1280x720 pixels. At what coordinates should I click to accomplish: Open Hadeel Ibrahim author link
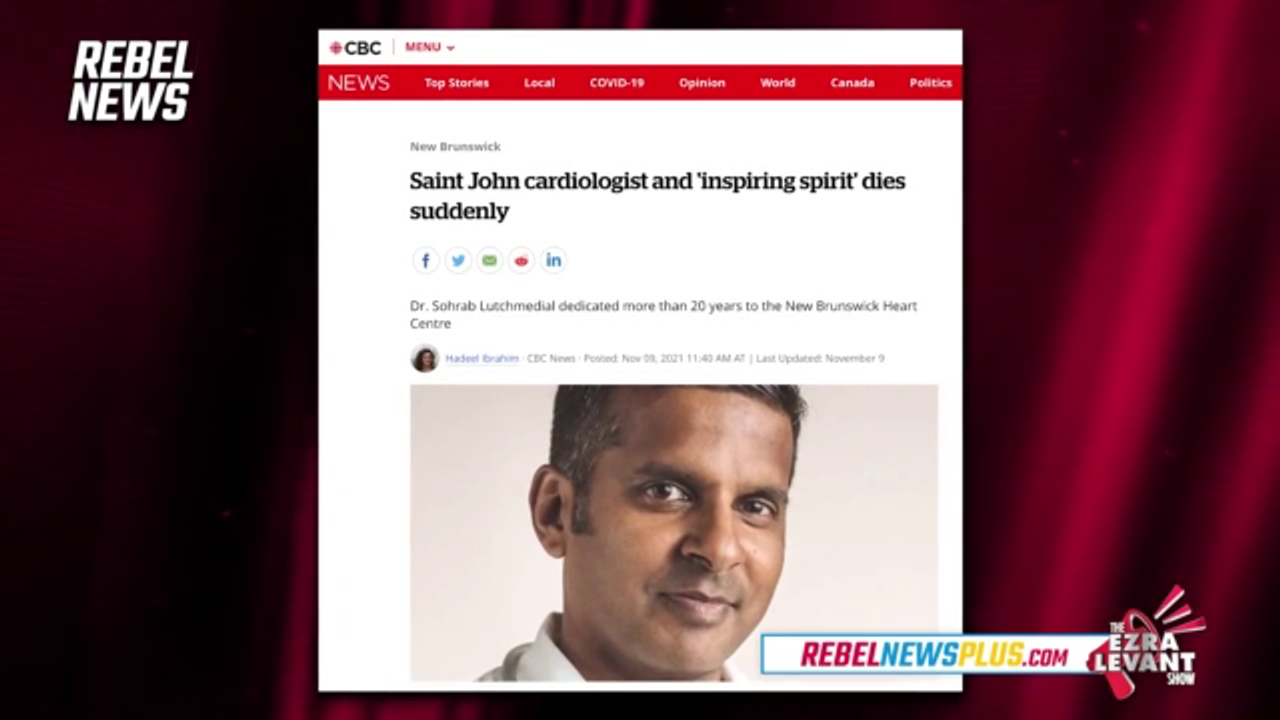click(x=482, y=359)
